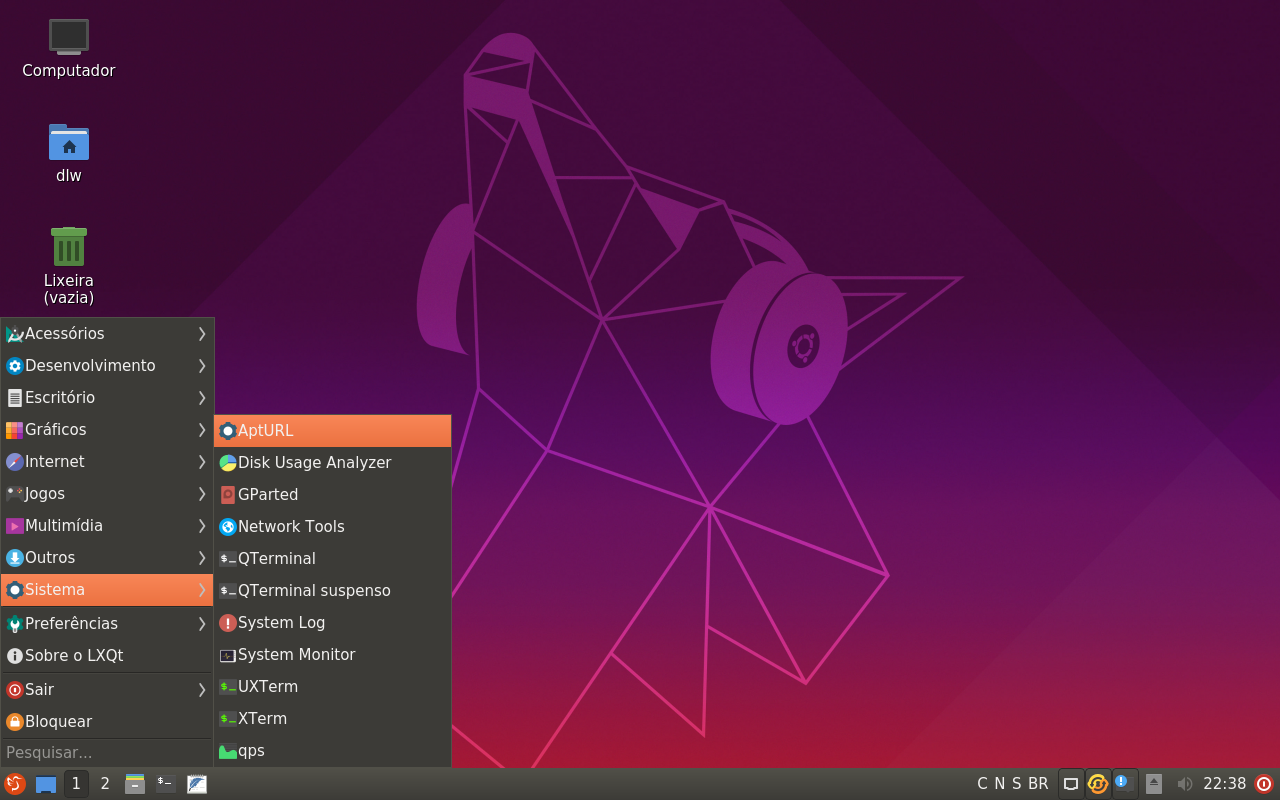Open the Desenvolvimento menu category
The image size is (1280, 800).
click(107, 366)
